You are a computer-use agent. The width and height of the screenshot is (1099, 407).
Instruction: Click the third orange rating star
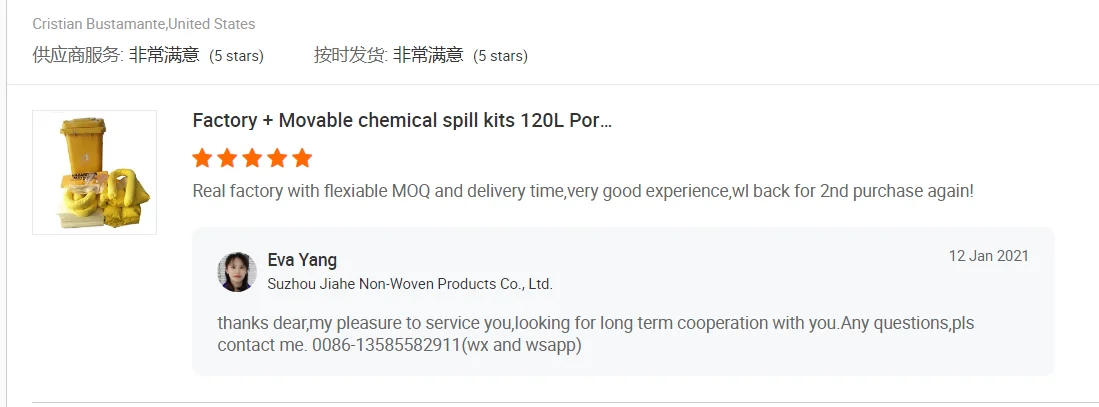[252, 158]
